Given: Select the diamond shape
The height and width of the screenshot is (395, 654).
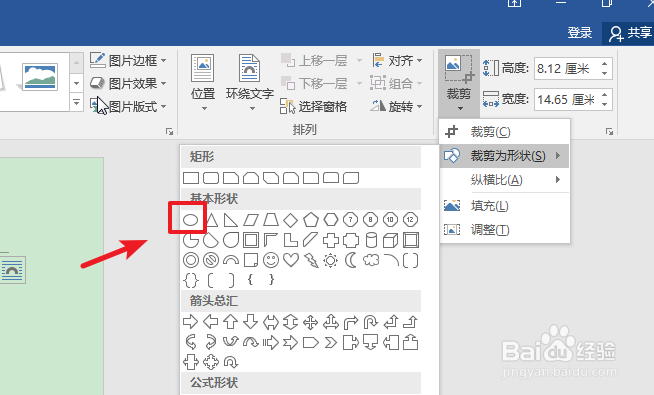Looking at the screenshot, I should pyautogui.click(x=290, y=220).
